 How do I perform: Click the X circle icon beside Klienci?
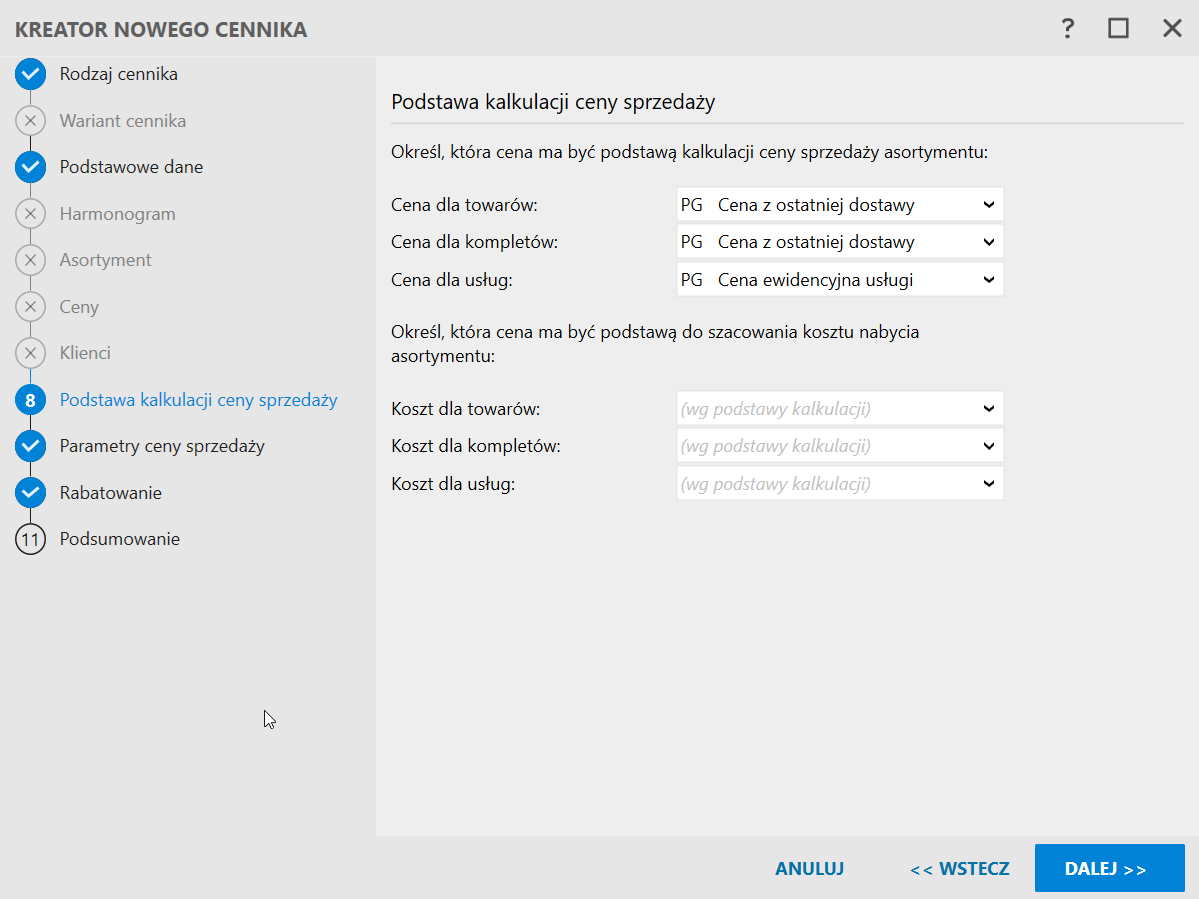coord(31,353)
